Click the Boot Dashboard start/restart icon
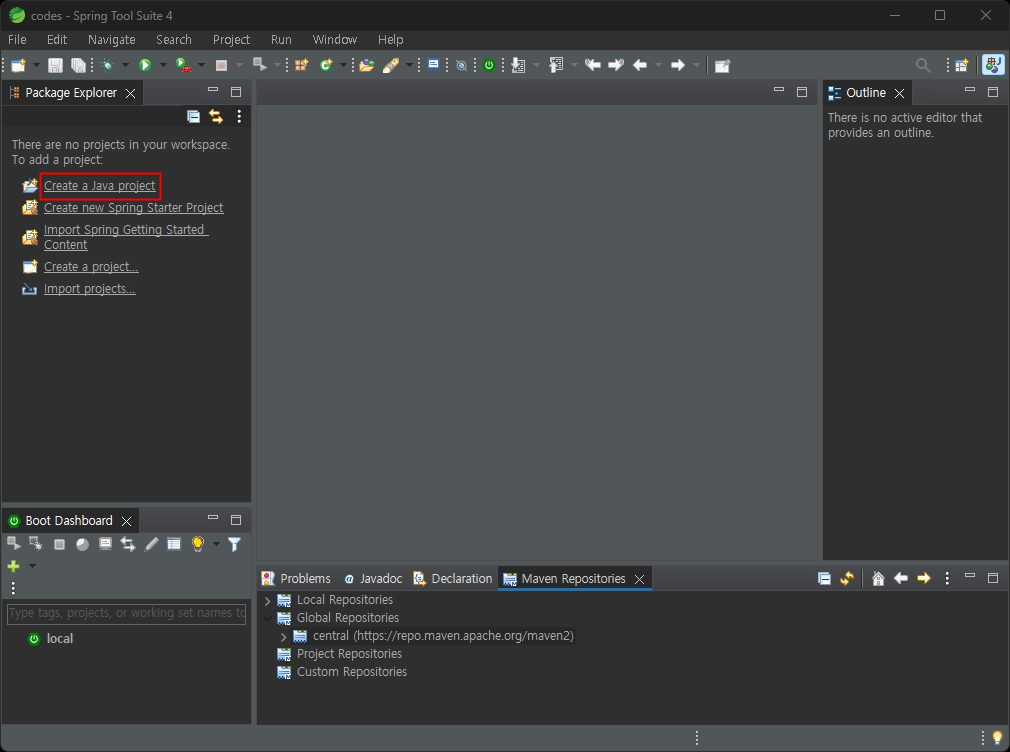Viewport: 1010px width, 752px height. click(14, 543)
